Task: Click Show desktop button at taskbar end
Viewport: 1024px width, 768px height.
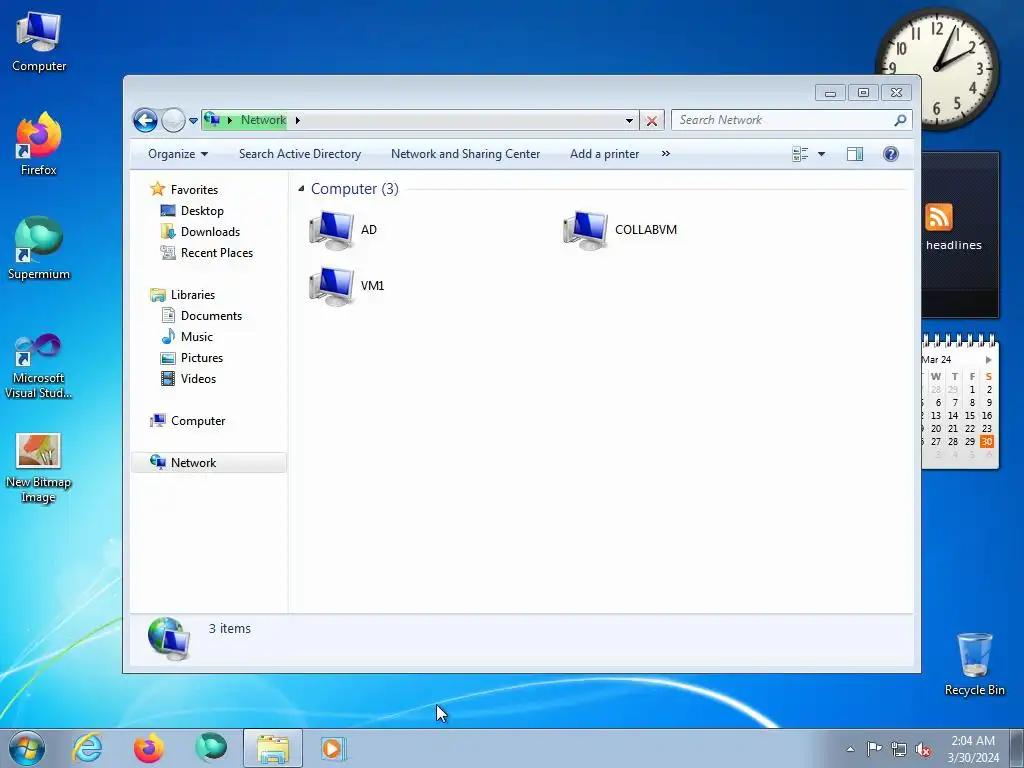Action: [x=1017, y=748]
